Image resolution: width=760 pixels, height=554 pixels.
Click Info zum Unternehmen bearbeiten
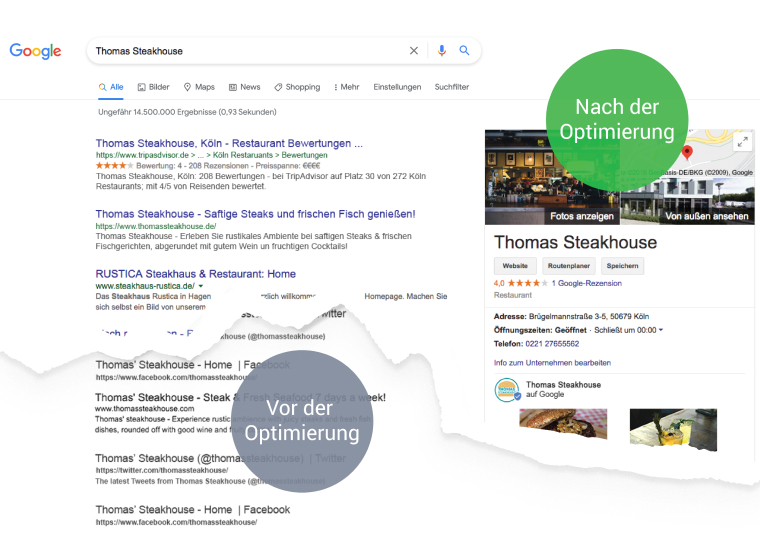[x=552, y=363]
